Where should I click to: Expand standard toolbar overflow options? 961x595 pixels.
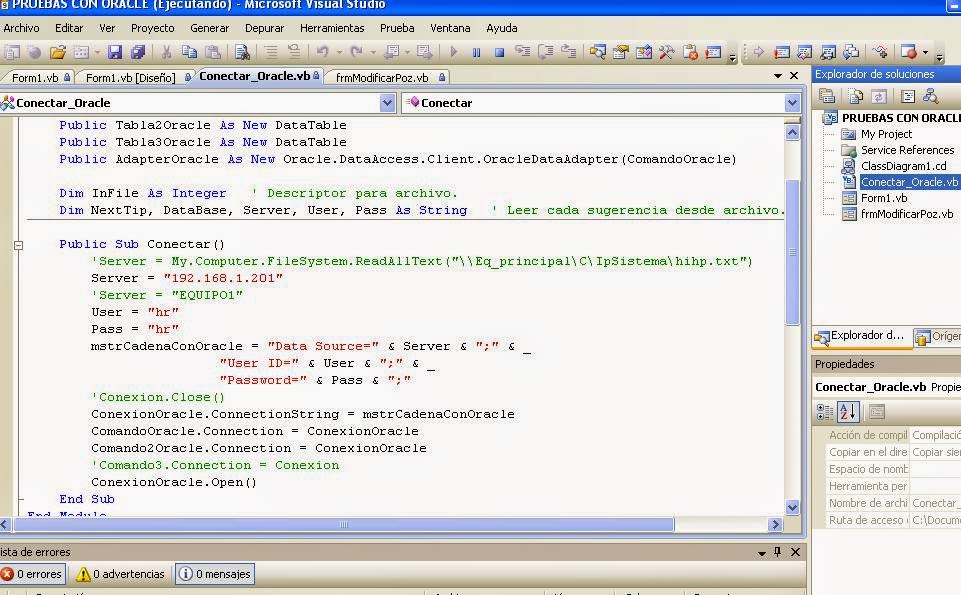[732, 57]
